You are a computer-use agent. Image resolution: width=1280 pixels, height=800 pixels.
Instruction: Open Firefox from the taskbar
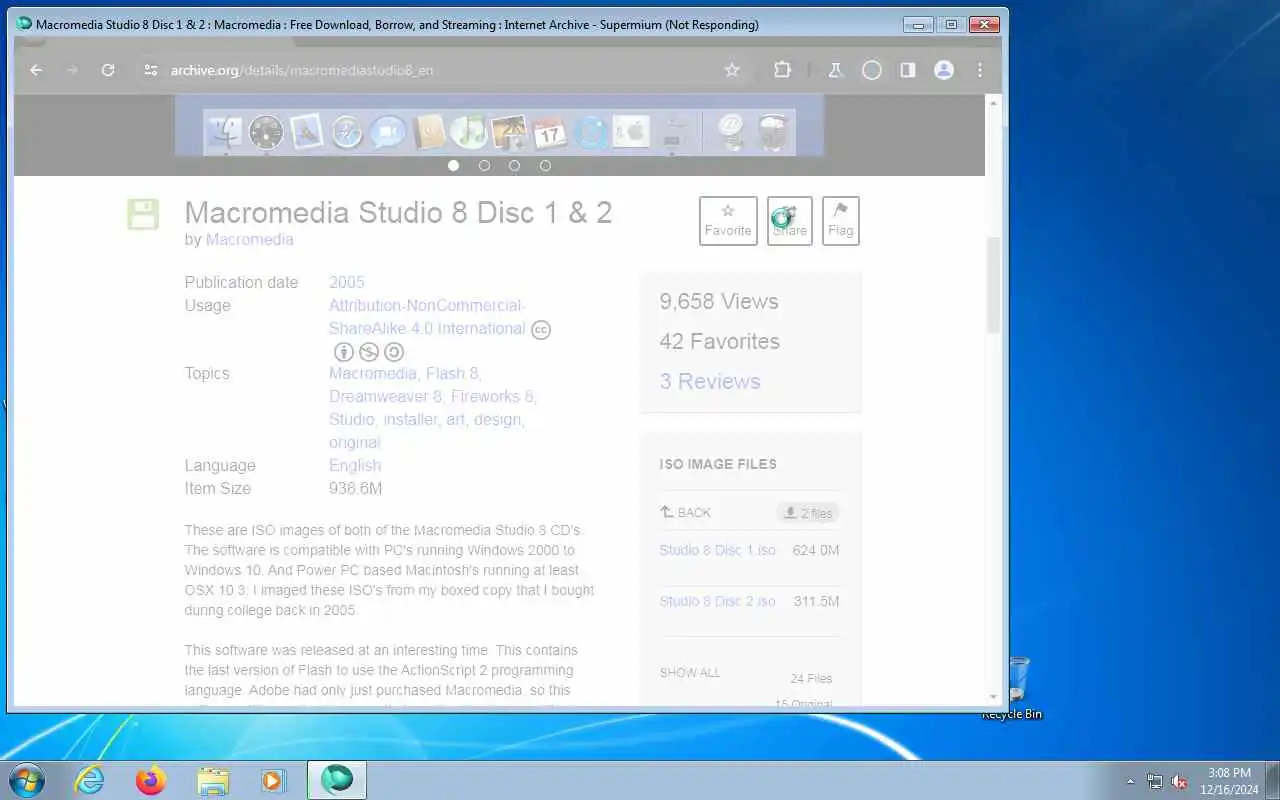tap(151, 780)
